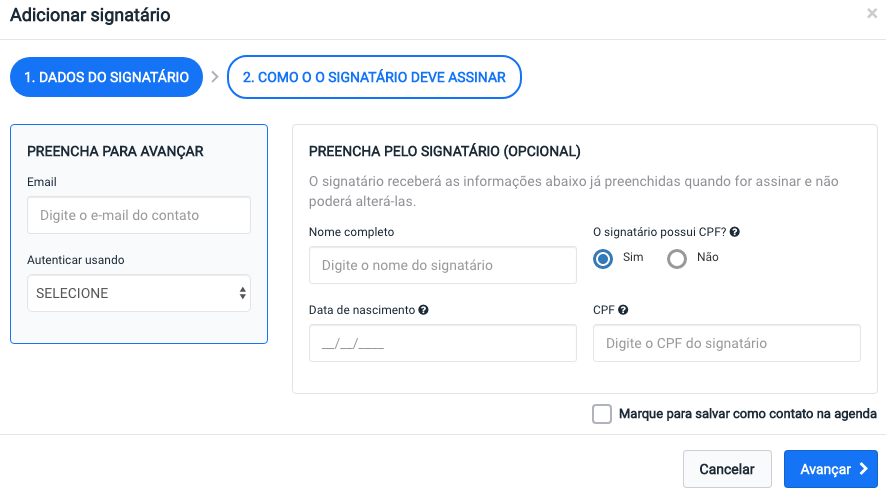
Task: Click the chevron arrow between the two steps
Action: (x=215, y=77)
